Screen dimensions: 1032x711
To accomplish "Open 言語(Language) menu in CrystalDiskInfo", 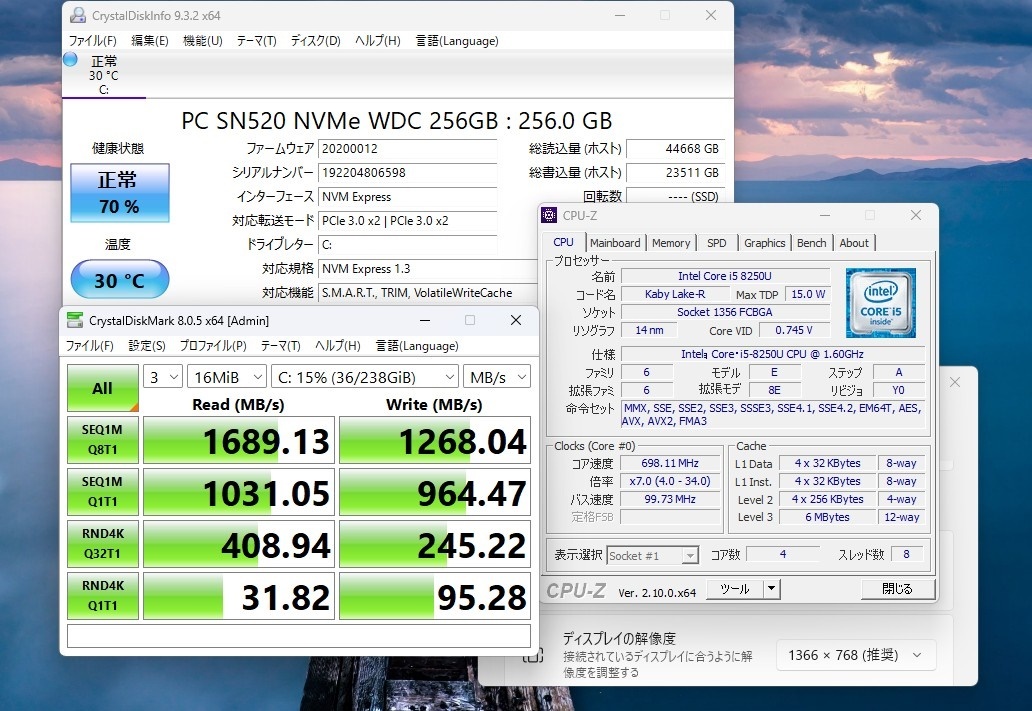I will tap(457, 41).
